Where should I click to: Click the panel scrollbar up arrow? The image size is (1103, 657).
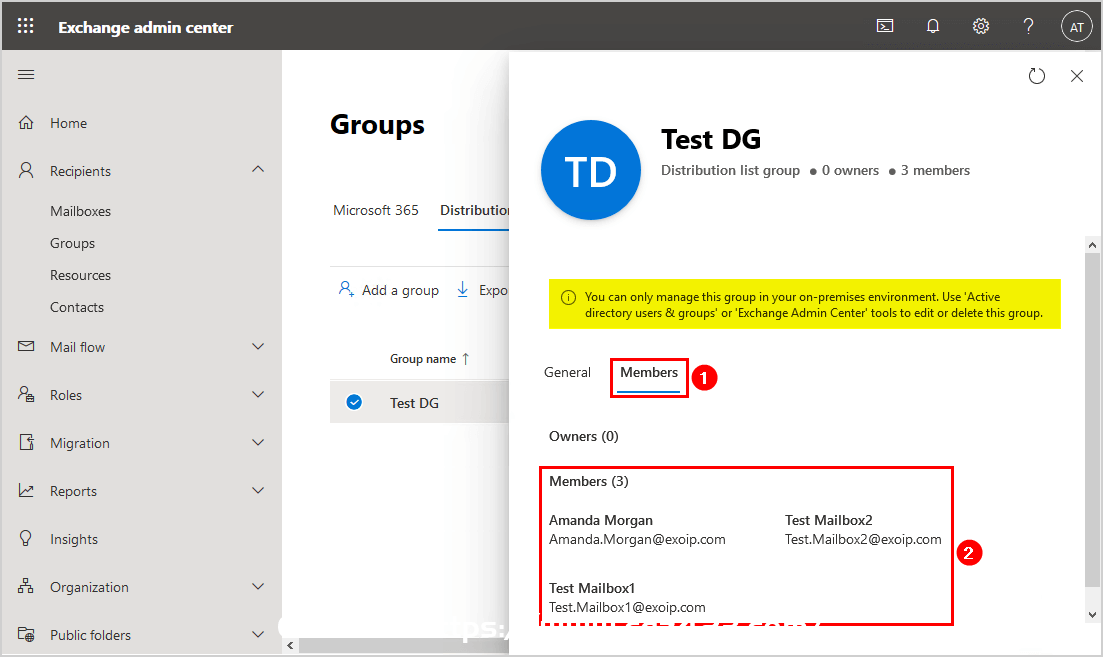[x=1092, y=245]
